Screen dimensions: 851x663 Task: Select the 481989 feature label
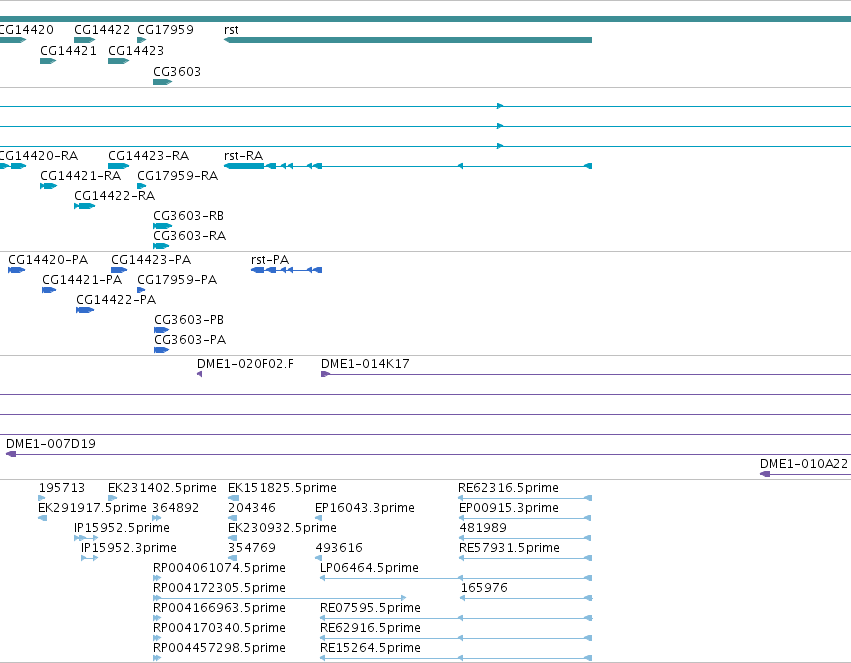[483, 528]
